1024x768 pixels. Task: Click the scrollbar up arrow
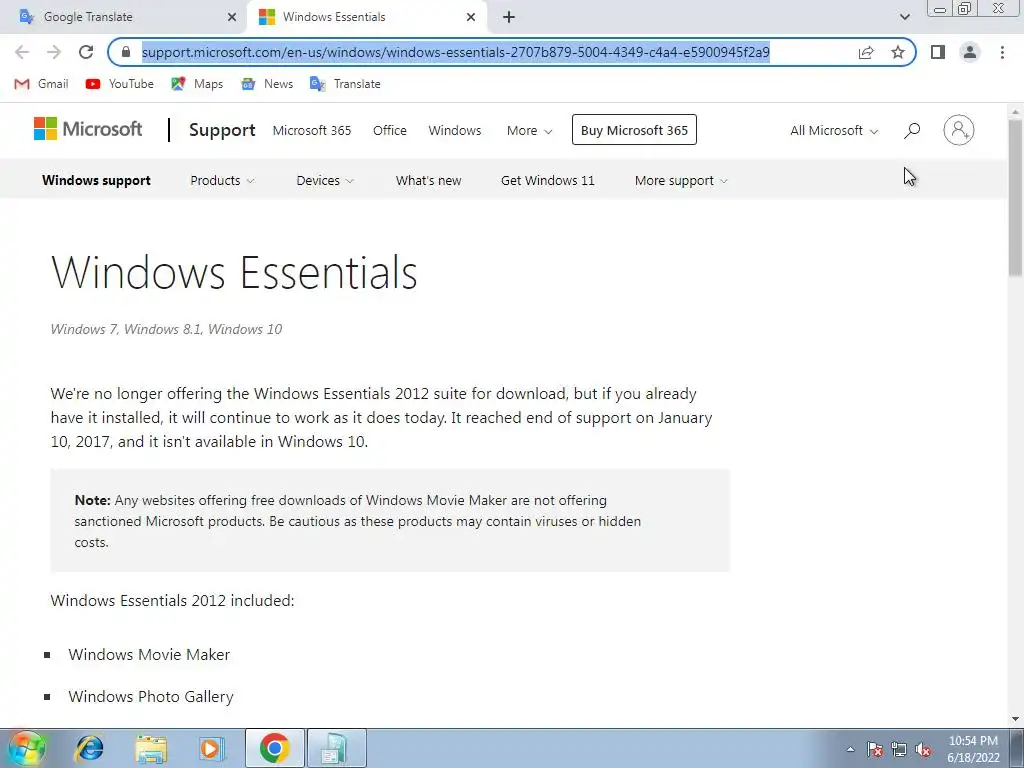click(1016, 112)
